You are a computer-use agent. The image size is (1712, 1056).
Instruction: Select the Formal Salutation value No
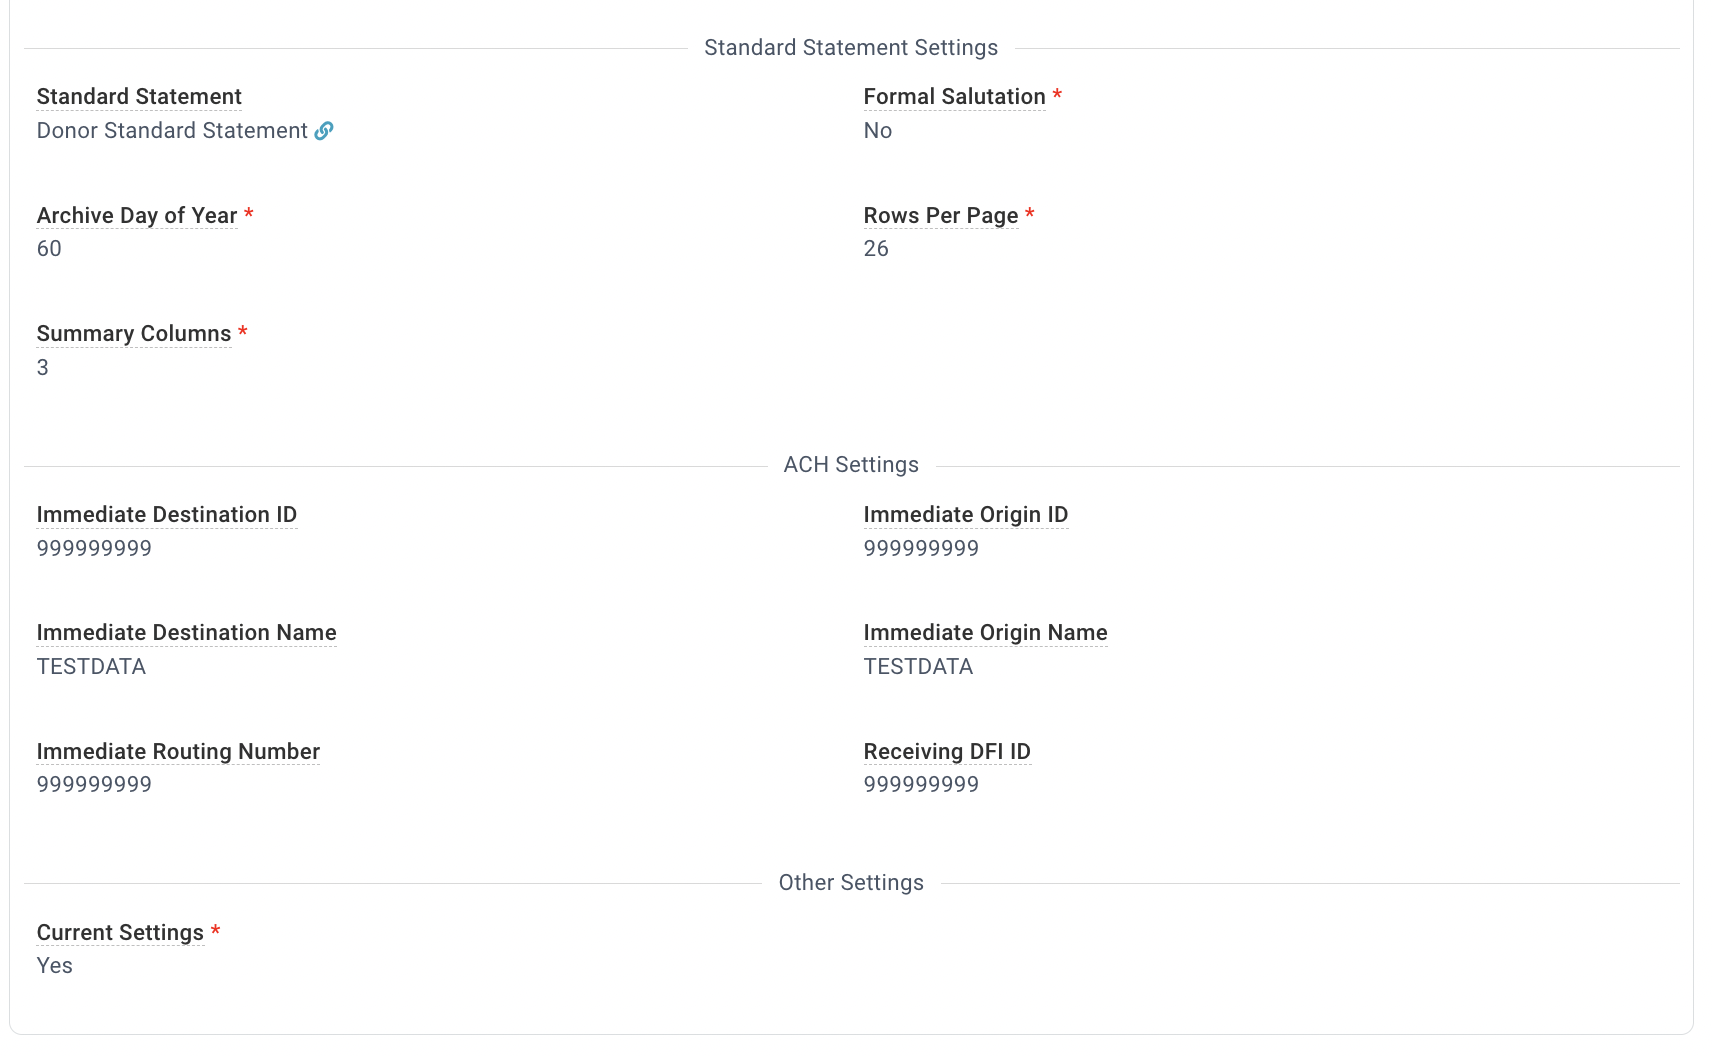click(x=878, y=131)
